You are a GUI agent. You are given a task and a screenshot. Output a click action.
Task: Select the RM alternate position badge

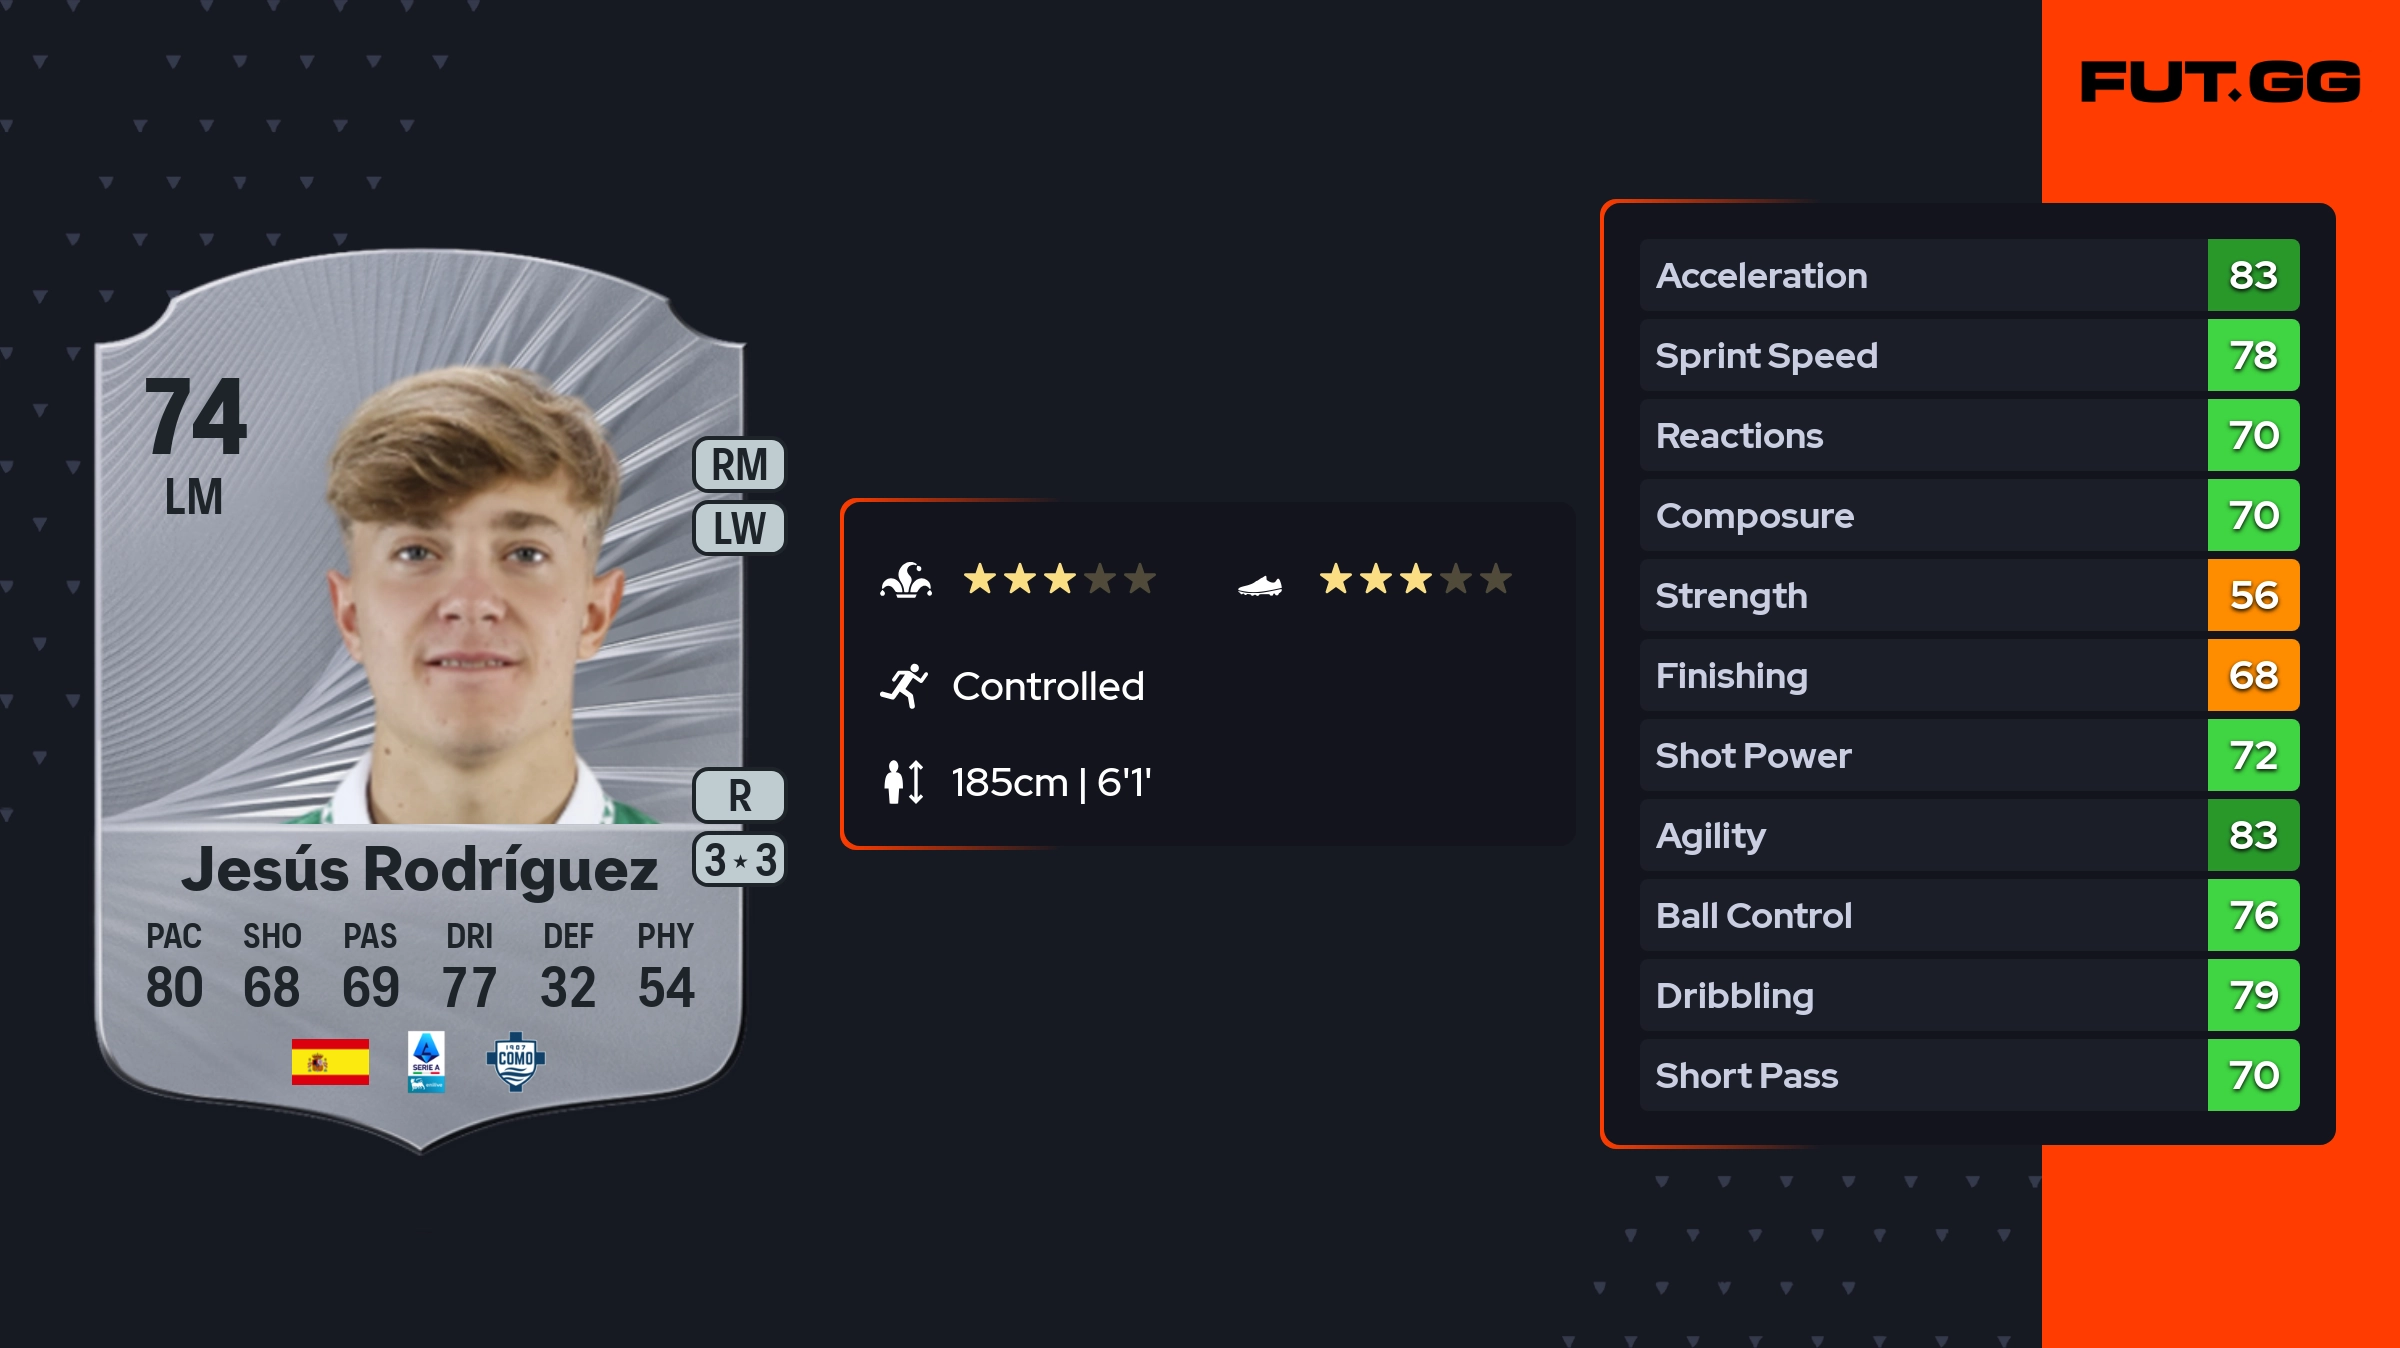(x=739, y=465)
